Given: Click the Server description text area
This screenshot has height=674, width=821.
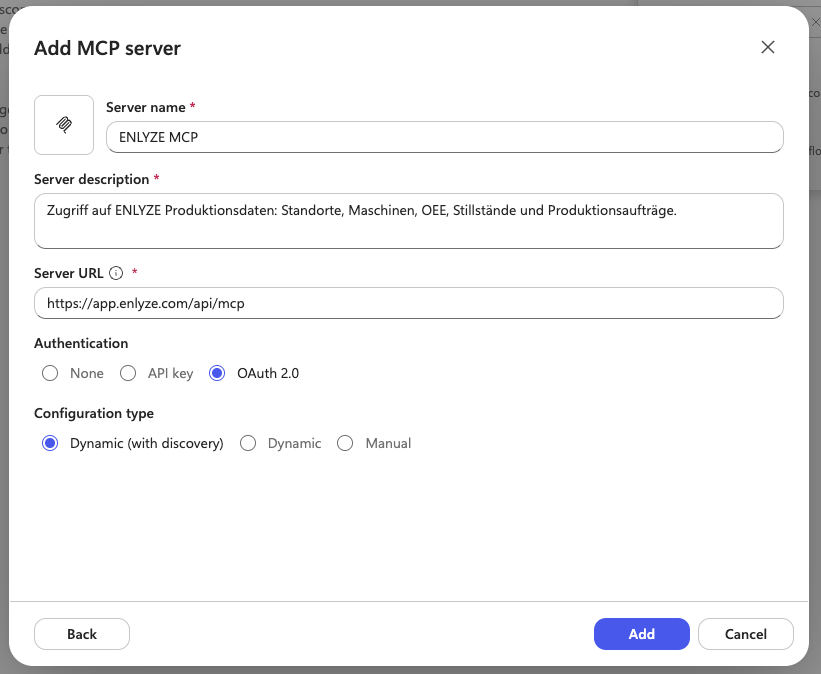Looking at the screenshot, I should click(x=408, y=221).
